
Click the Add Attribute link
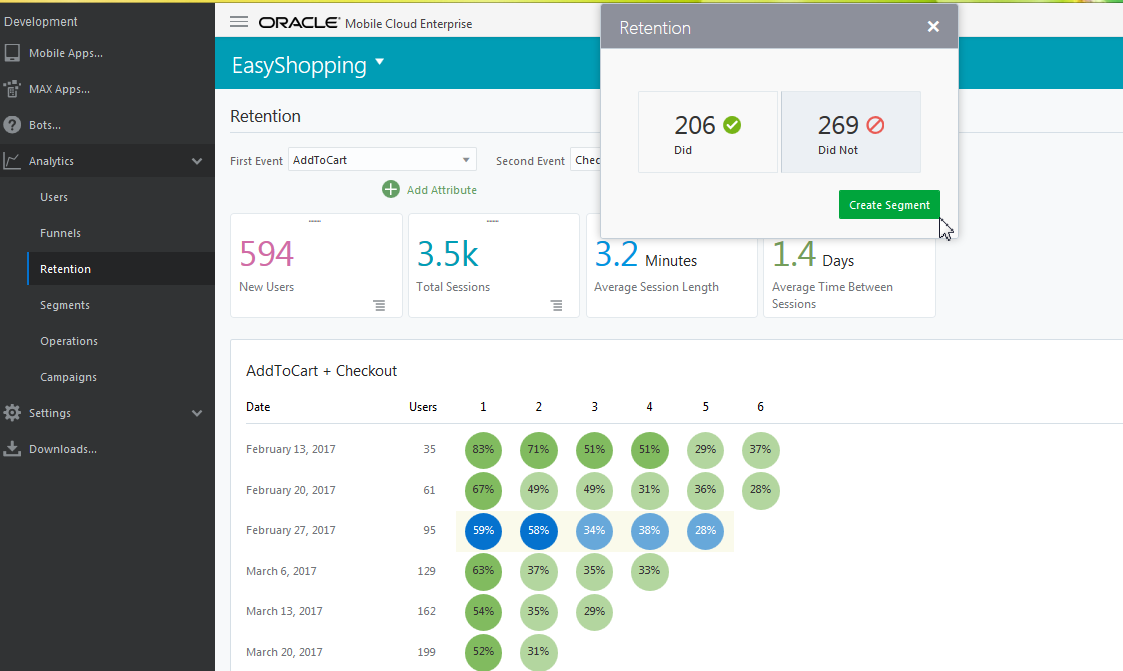[441, 190]
